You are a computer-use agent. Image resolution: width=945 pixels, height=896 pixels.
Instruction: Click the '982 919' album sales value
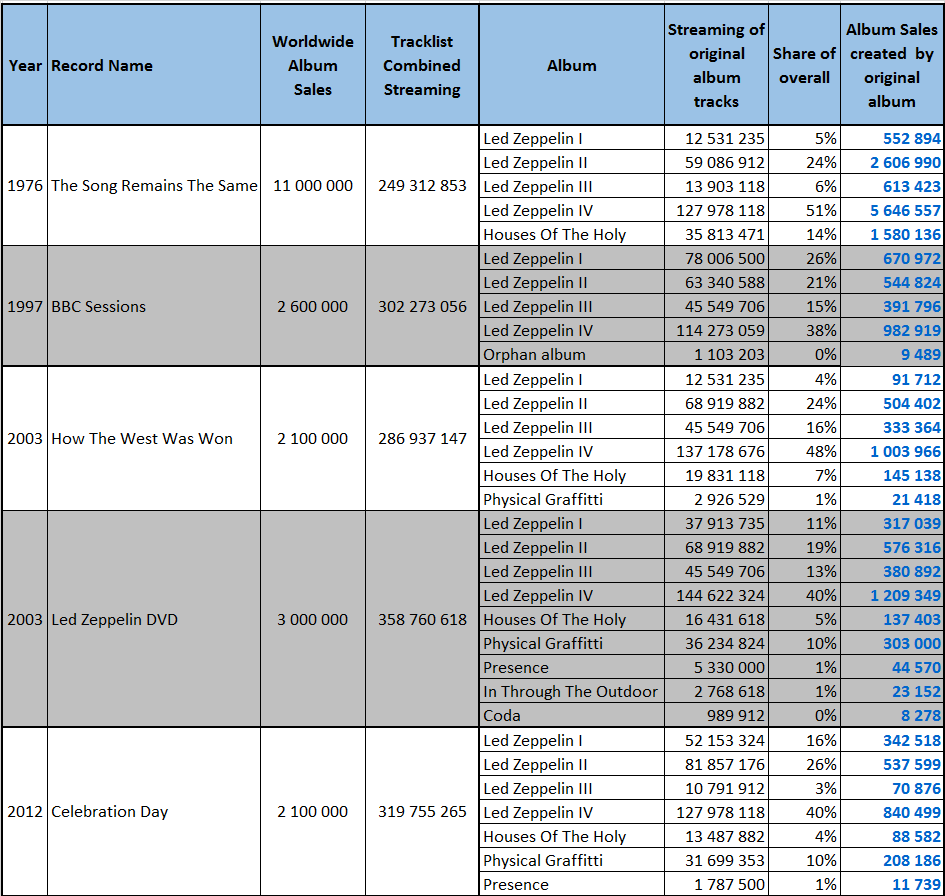point(892,330)
